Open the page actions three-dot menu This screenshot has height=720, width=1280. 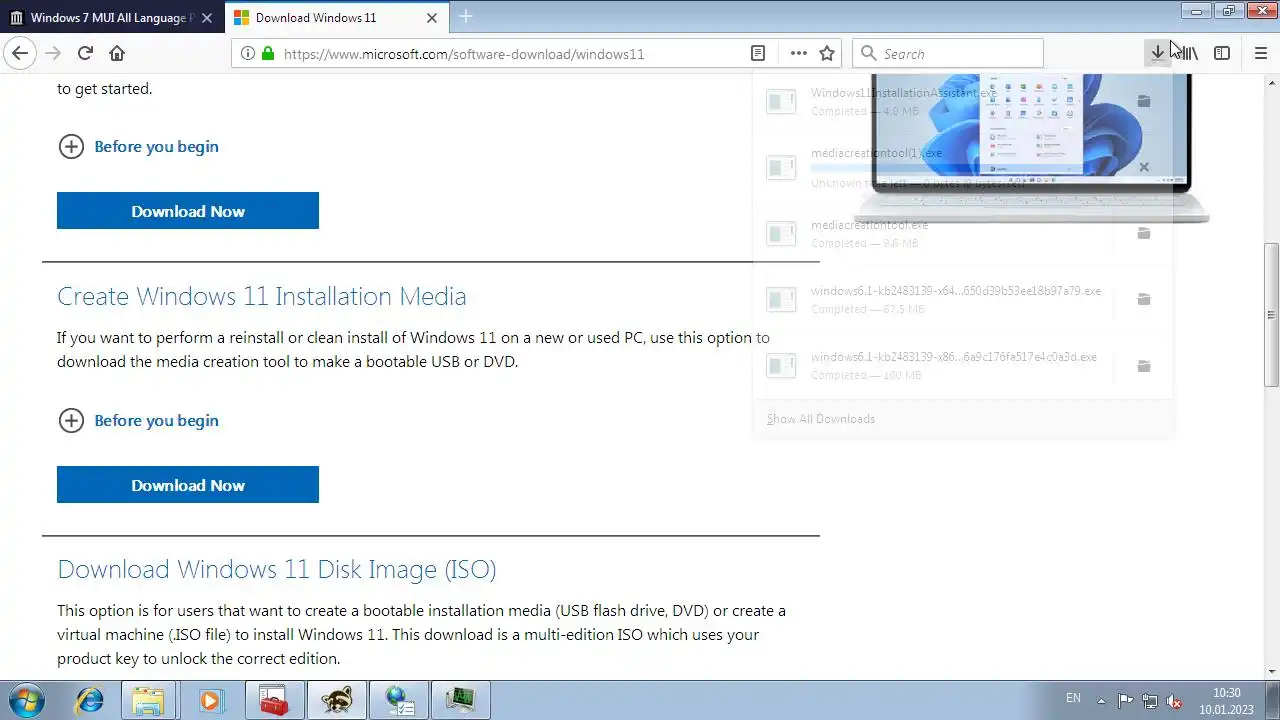(798, 53)
